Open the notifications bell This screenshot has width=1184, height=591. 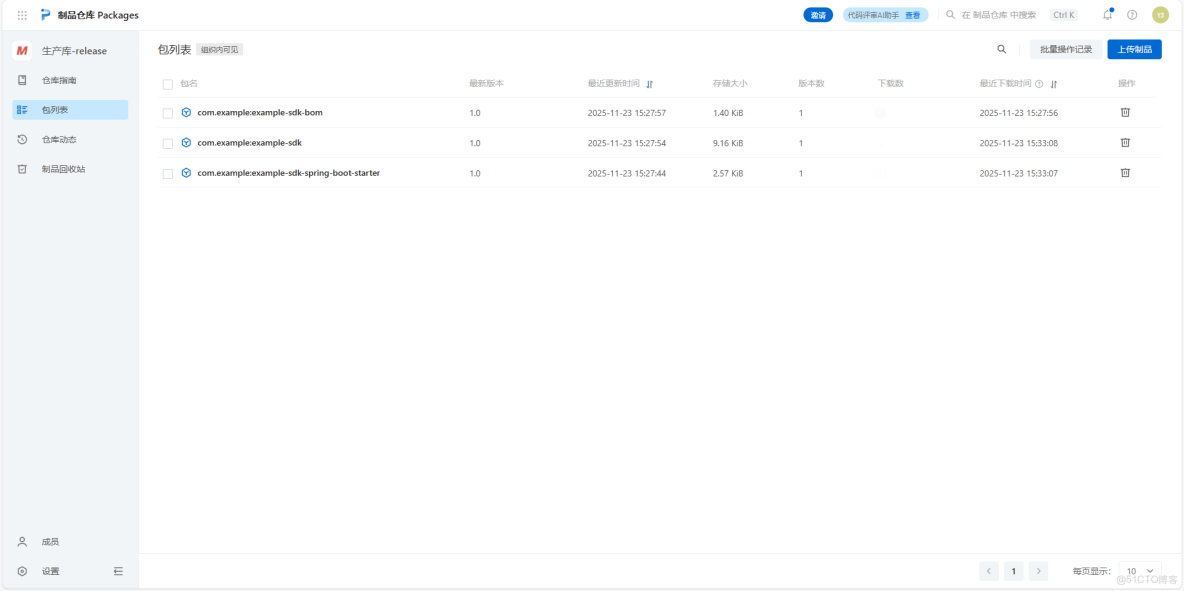click(1107, 14)
